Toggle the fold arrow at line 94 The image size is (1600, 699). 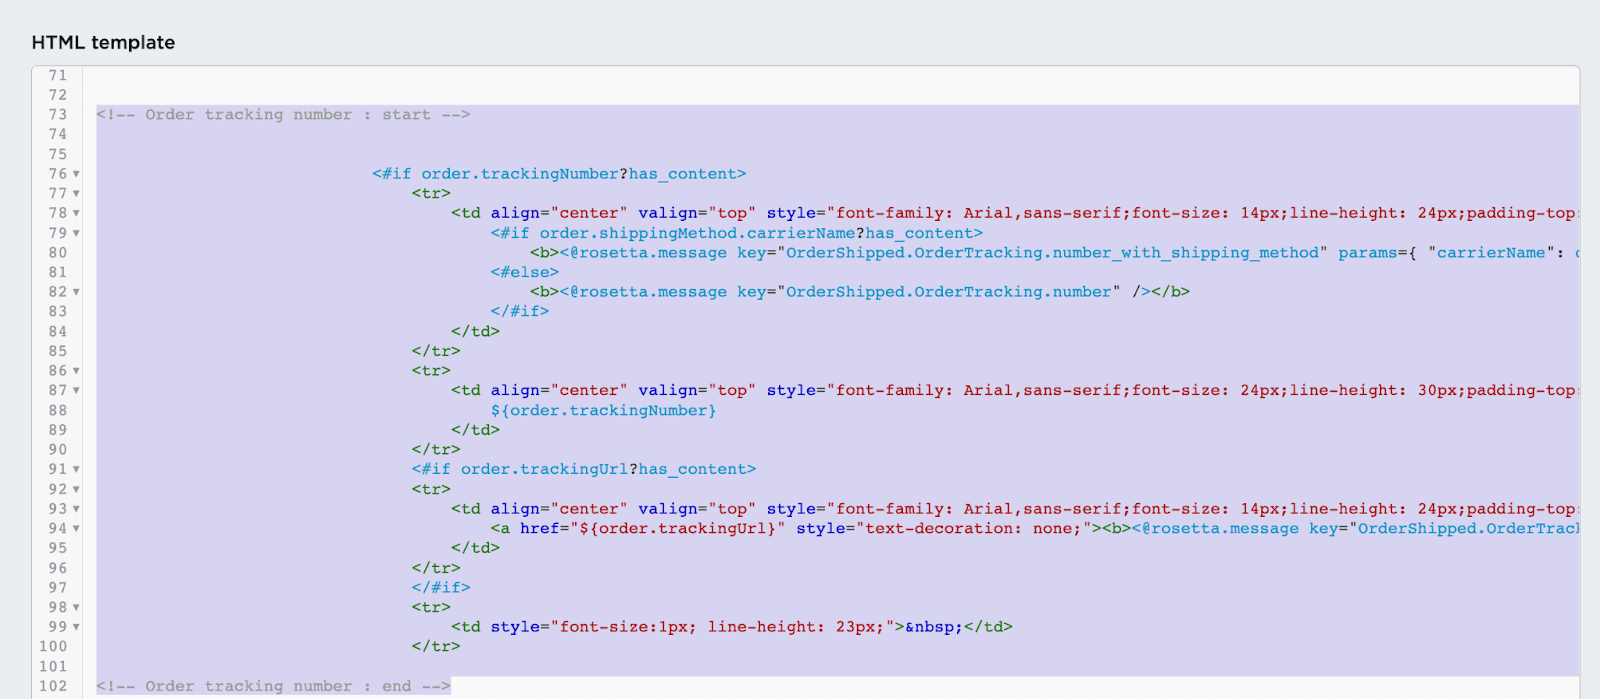click(x=76, y=529)
